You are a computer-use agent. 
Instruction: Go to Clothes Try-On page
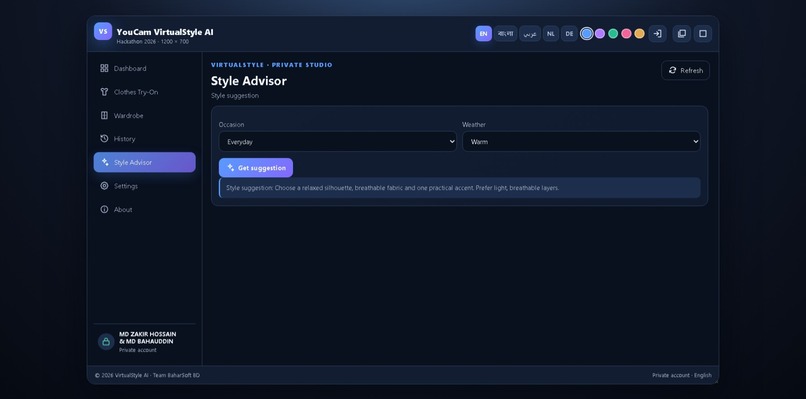click(144, 92)
